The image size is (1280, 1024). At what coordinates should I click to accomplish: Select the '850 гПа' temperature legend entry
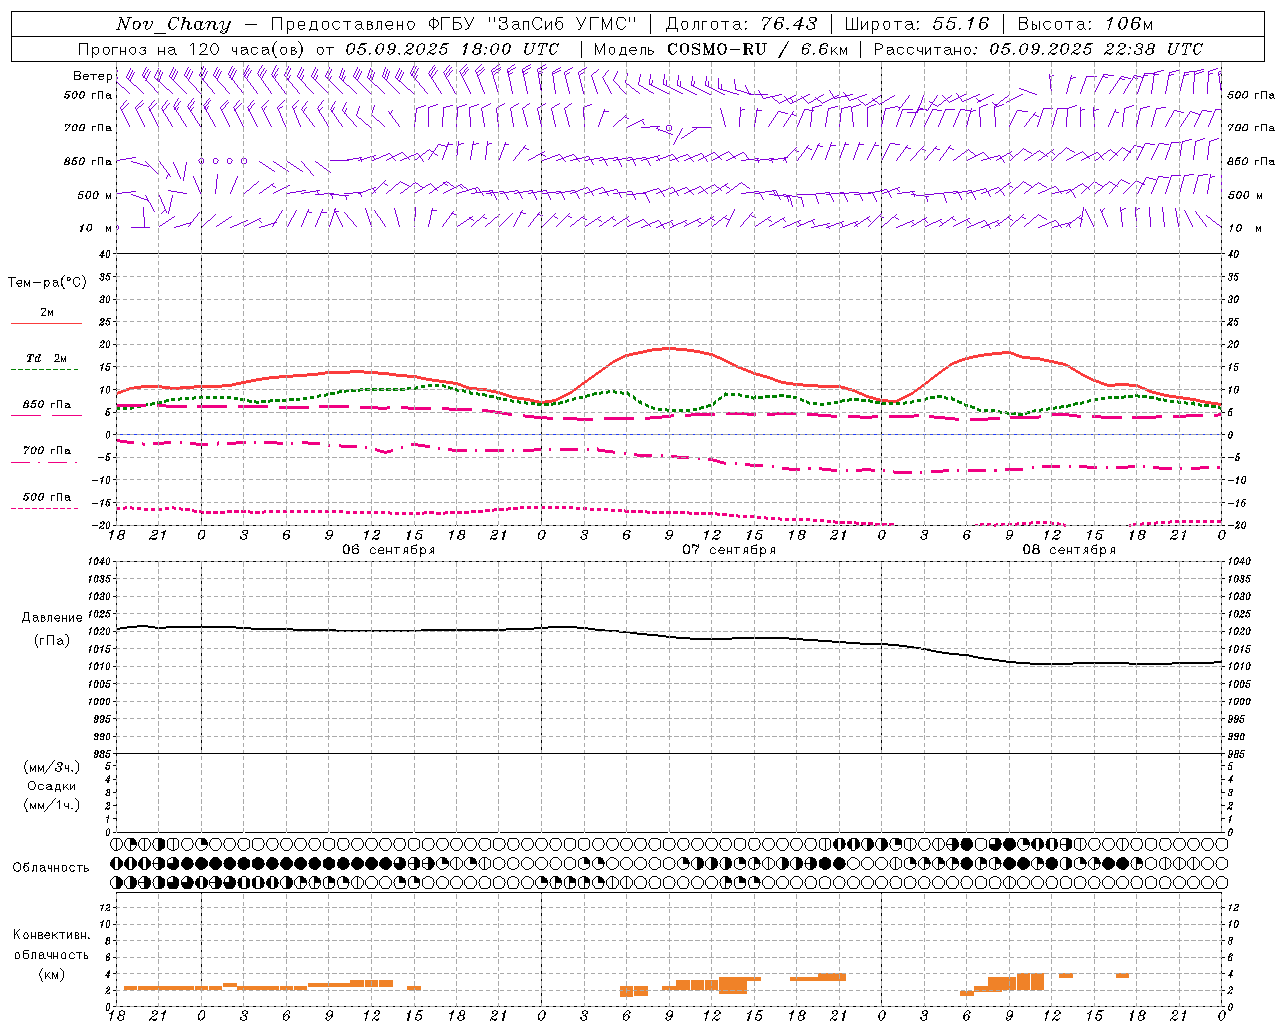[47, 404]
